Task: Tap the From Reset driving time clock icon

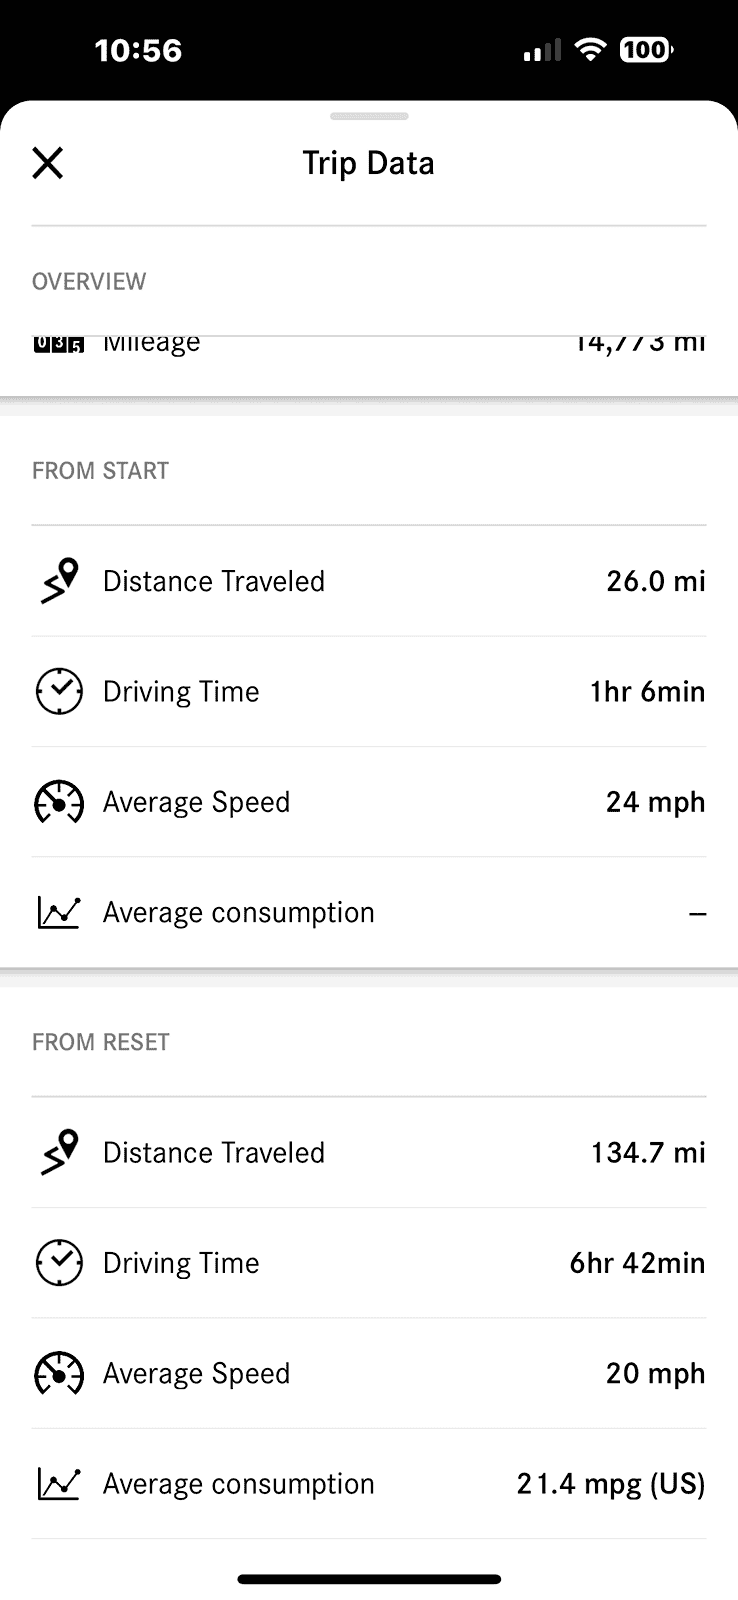Action: (59, 1263)
